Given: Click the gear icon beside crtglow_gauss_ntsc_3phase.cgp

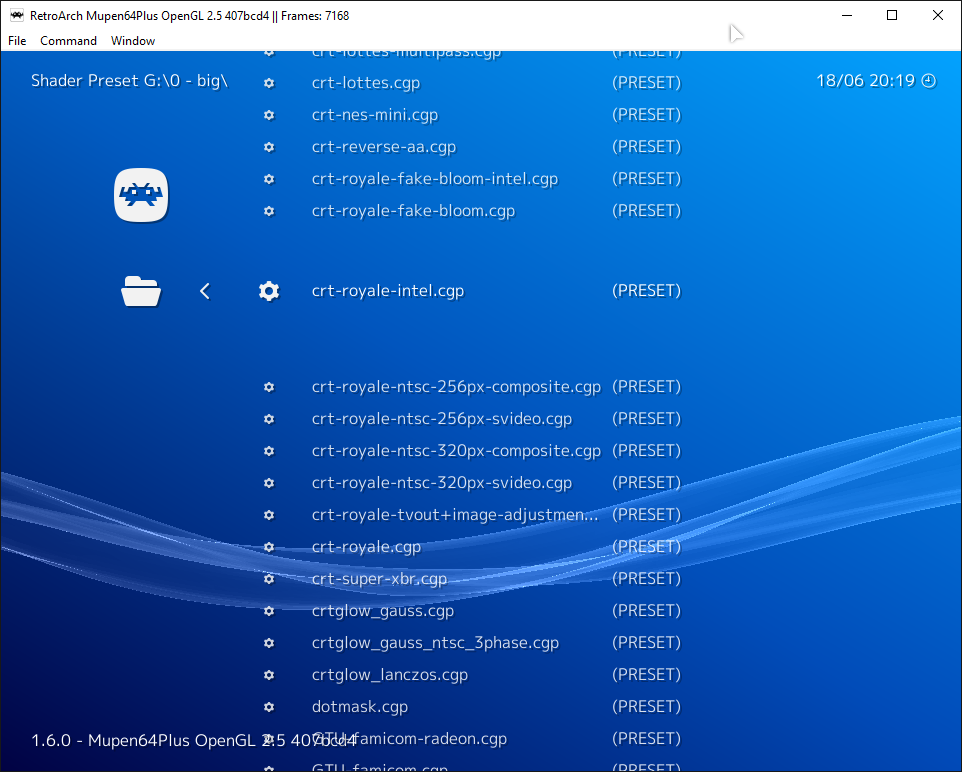Looking at the screenshot, I should [x=269, y=643].
